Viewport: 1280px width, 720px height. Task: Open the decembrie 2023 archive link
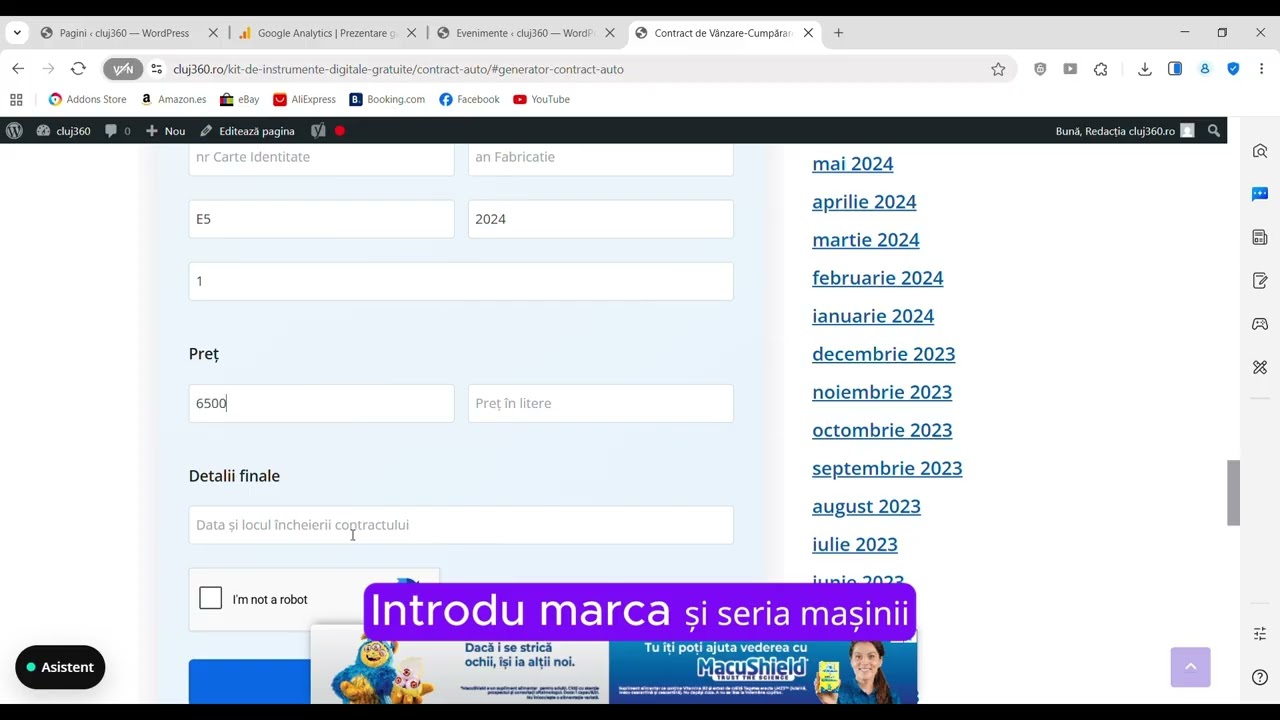[x=883, y=353]
